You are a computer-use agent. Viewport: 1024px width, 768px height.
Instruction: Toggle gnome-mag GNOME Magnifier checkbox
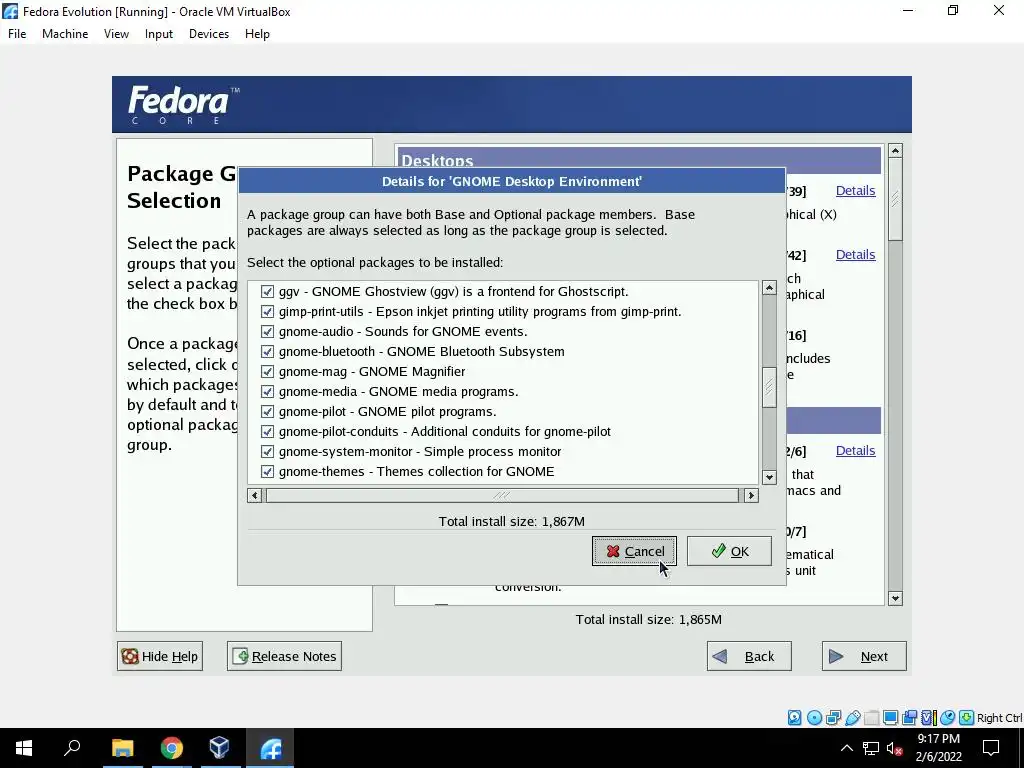pos(267,372)
